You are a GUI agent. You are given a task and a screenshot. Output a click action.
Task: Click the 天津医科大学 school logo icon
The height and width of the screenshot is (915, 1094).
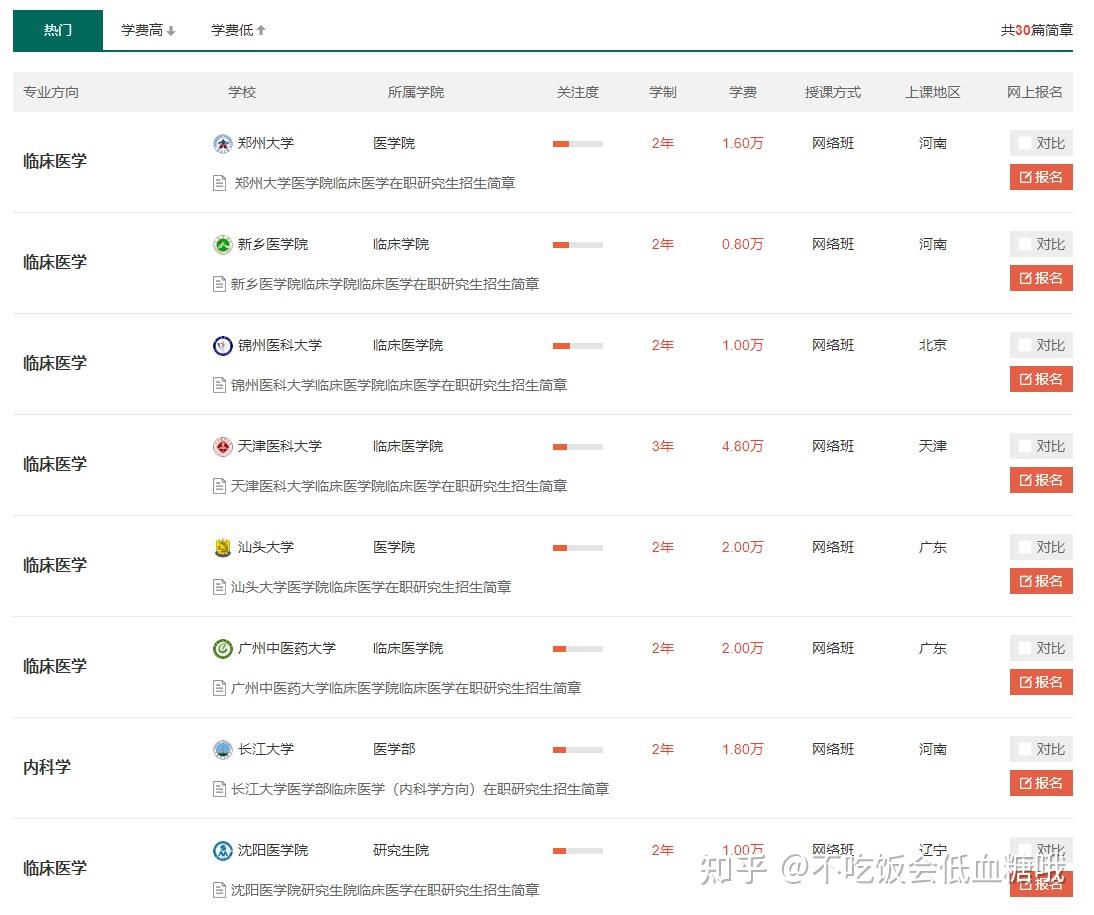[x=223, y=447]
